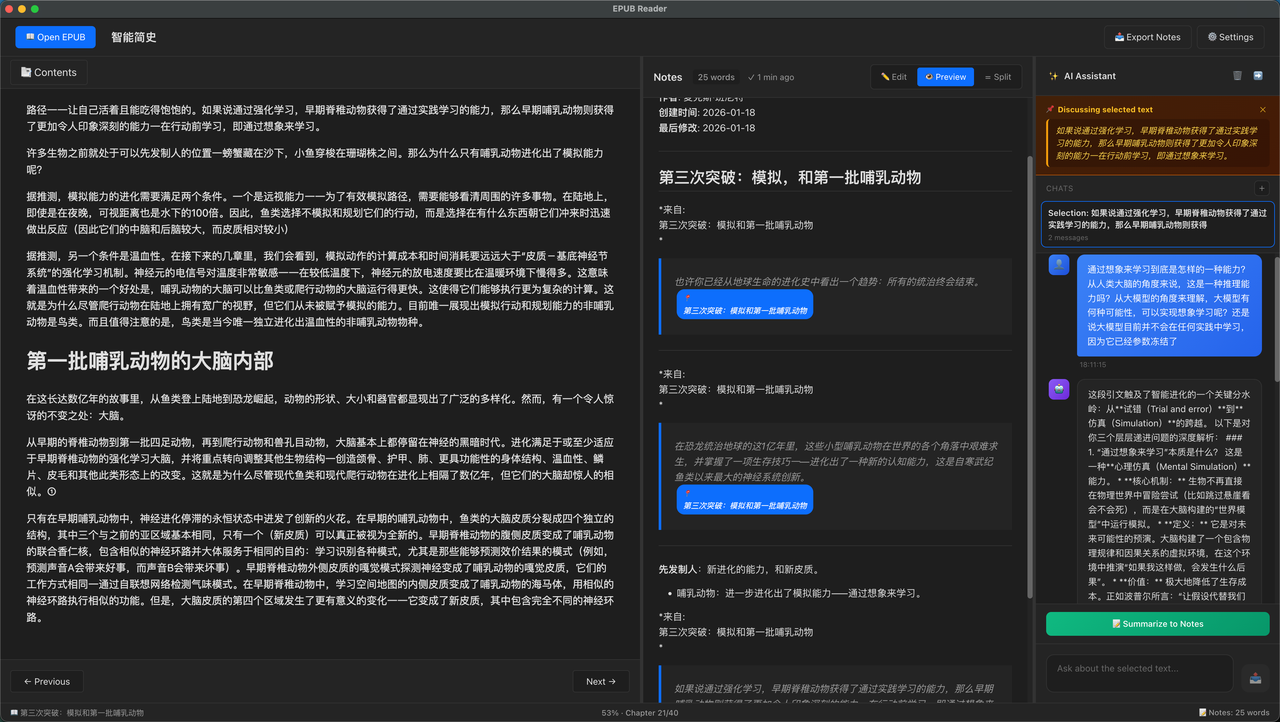The width and height of the screenshot is (1280, 722).
Task: Click the status bar text 53% · Chapter 21/40
Action: [x=640, y=713]
